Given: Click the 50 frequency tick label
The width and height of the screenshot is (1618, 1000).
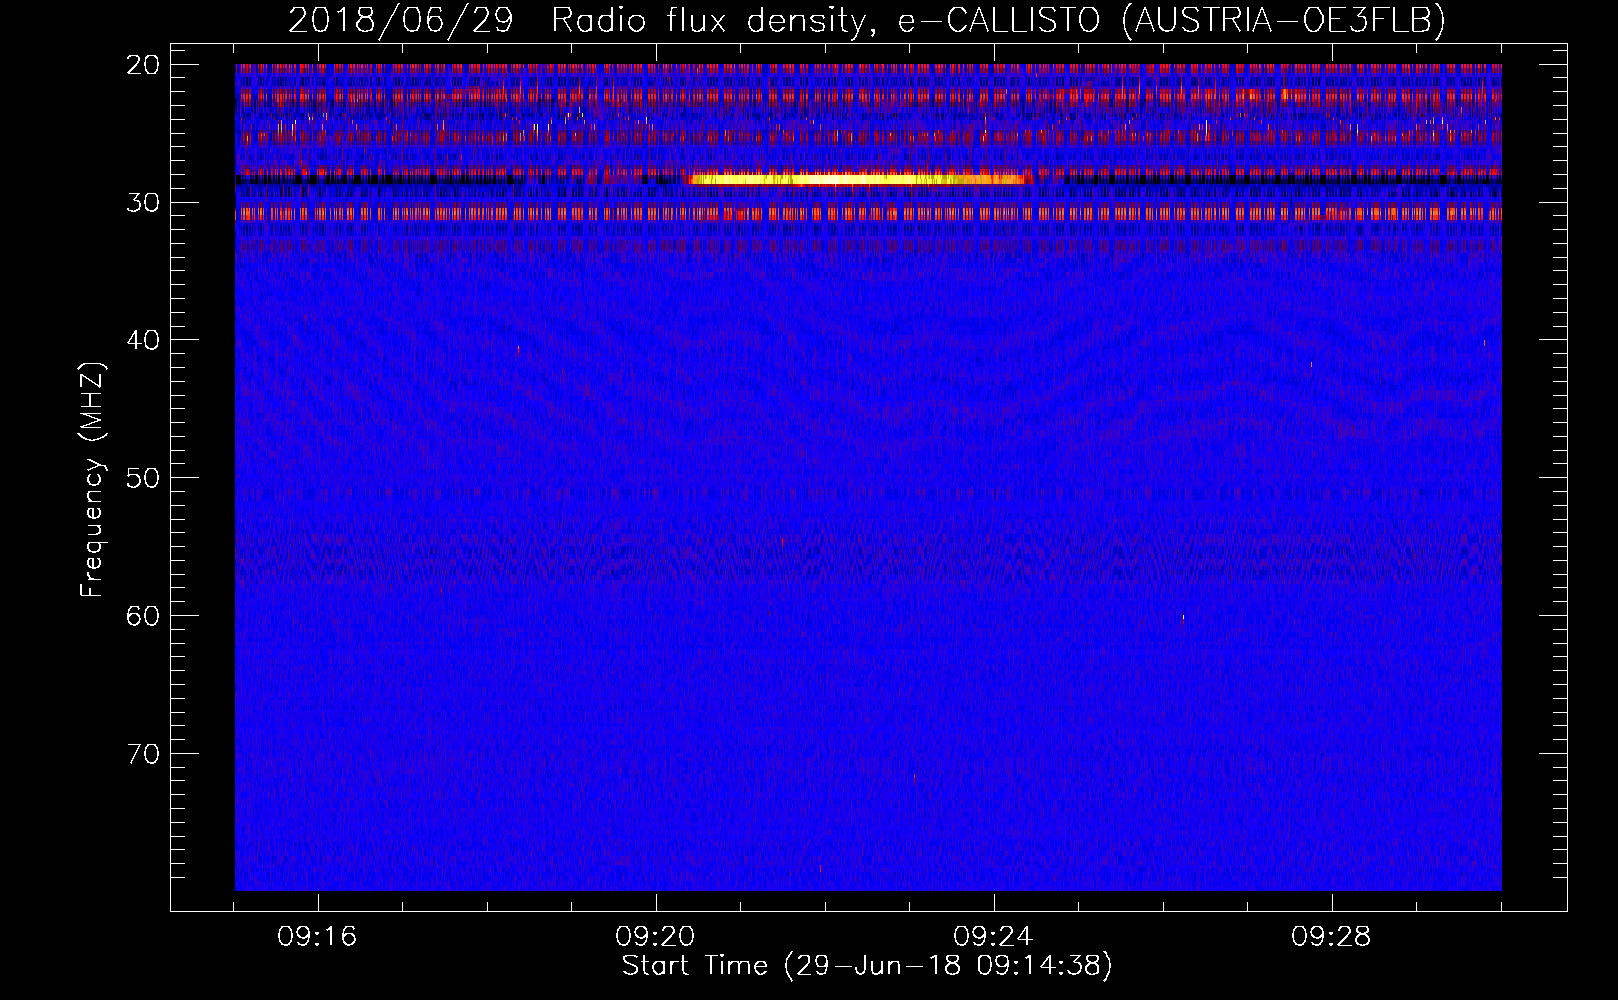Looking at the screenshot, I should click(143, 478).
